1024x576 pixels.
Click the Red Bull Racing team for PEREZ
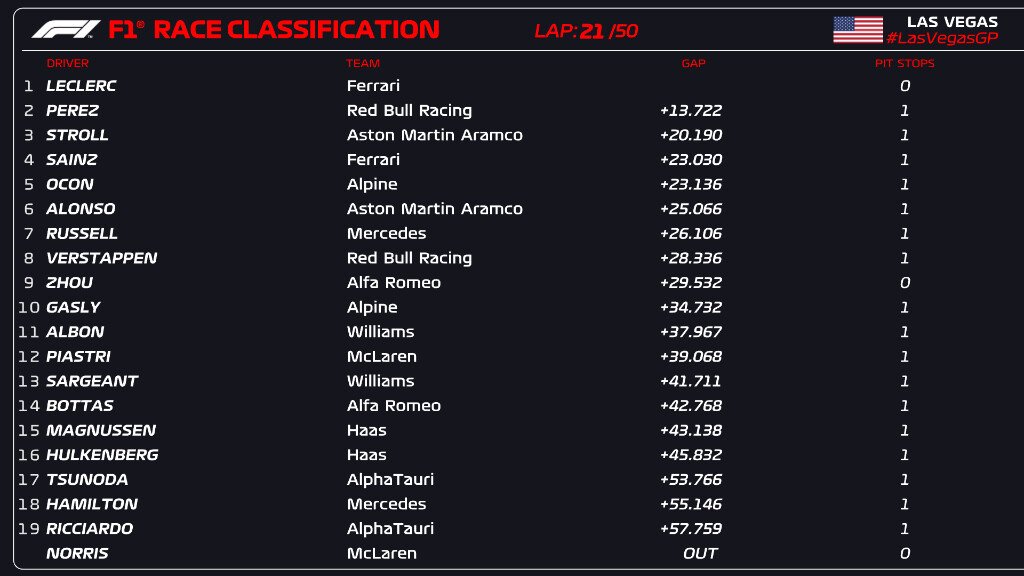click(x=409, y=110)
